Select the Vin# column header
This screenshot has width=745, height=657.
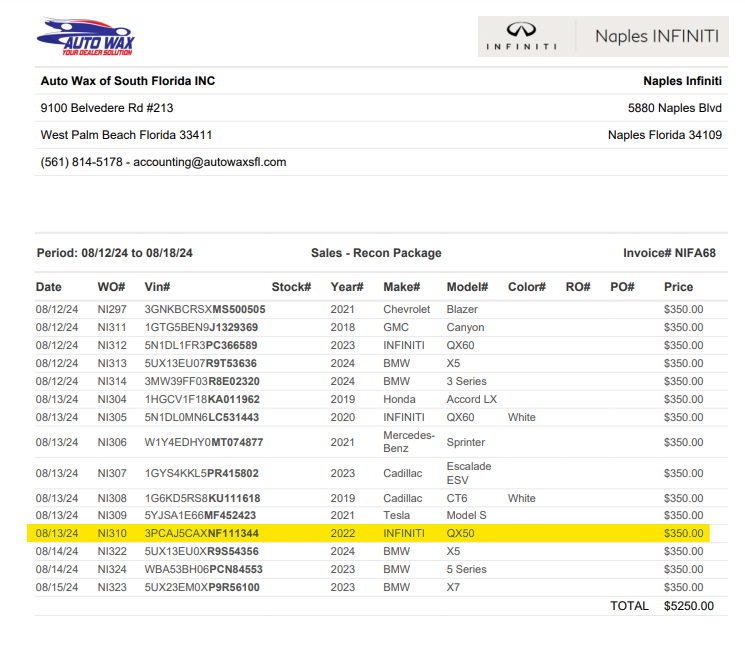pyautogui.click(x=157, y=287)
